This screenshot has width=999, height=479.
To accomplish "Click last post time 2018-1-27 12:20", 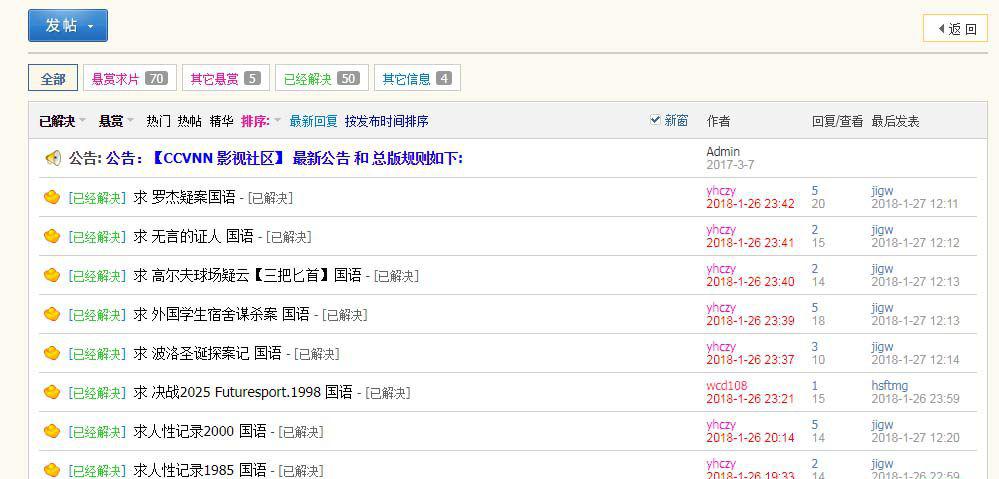I will (915, 438).
